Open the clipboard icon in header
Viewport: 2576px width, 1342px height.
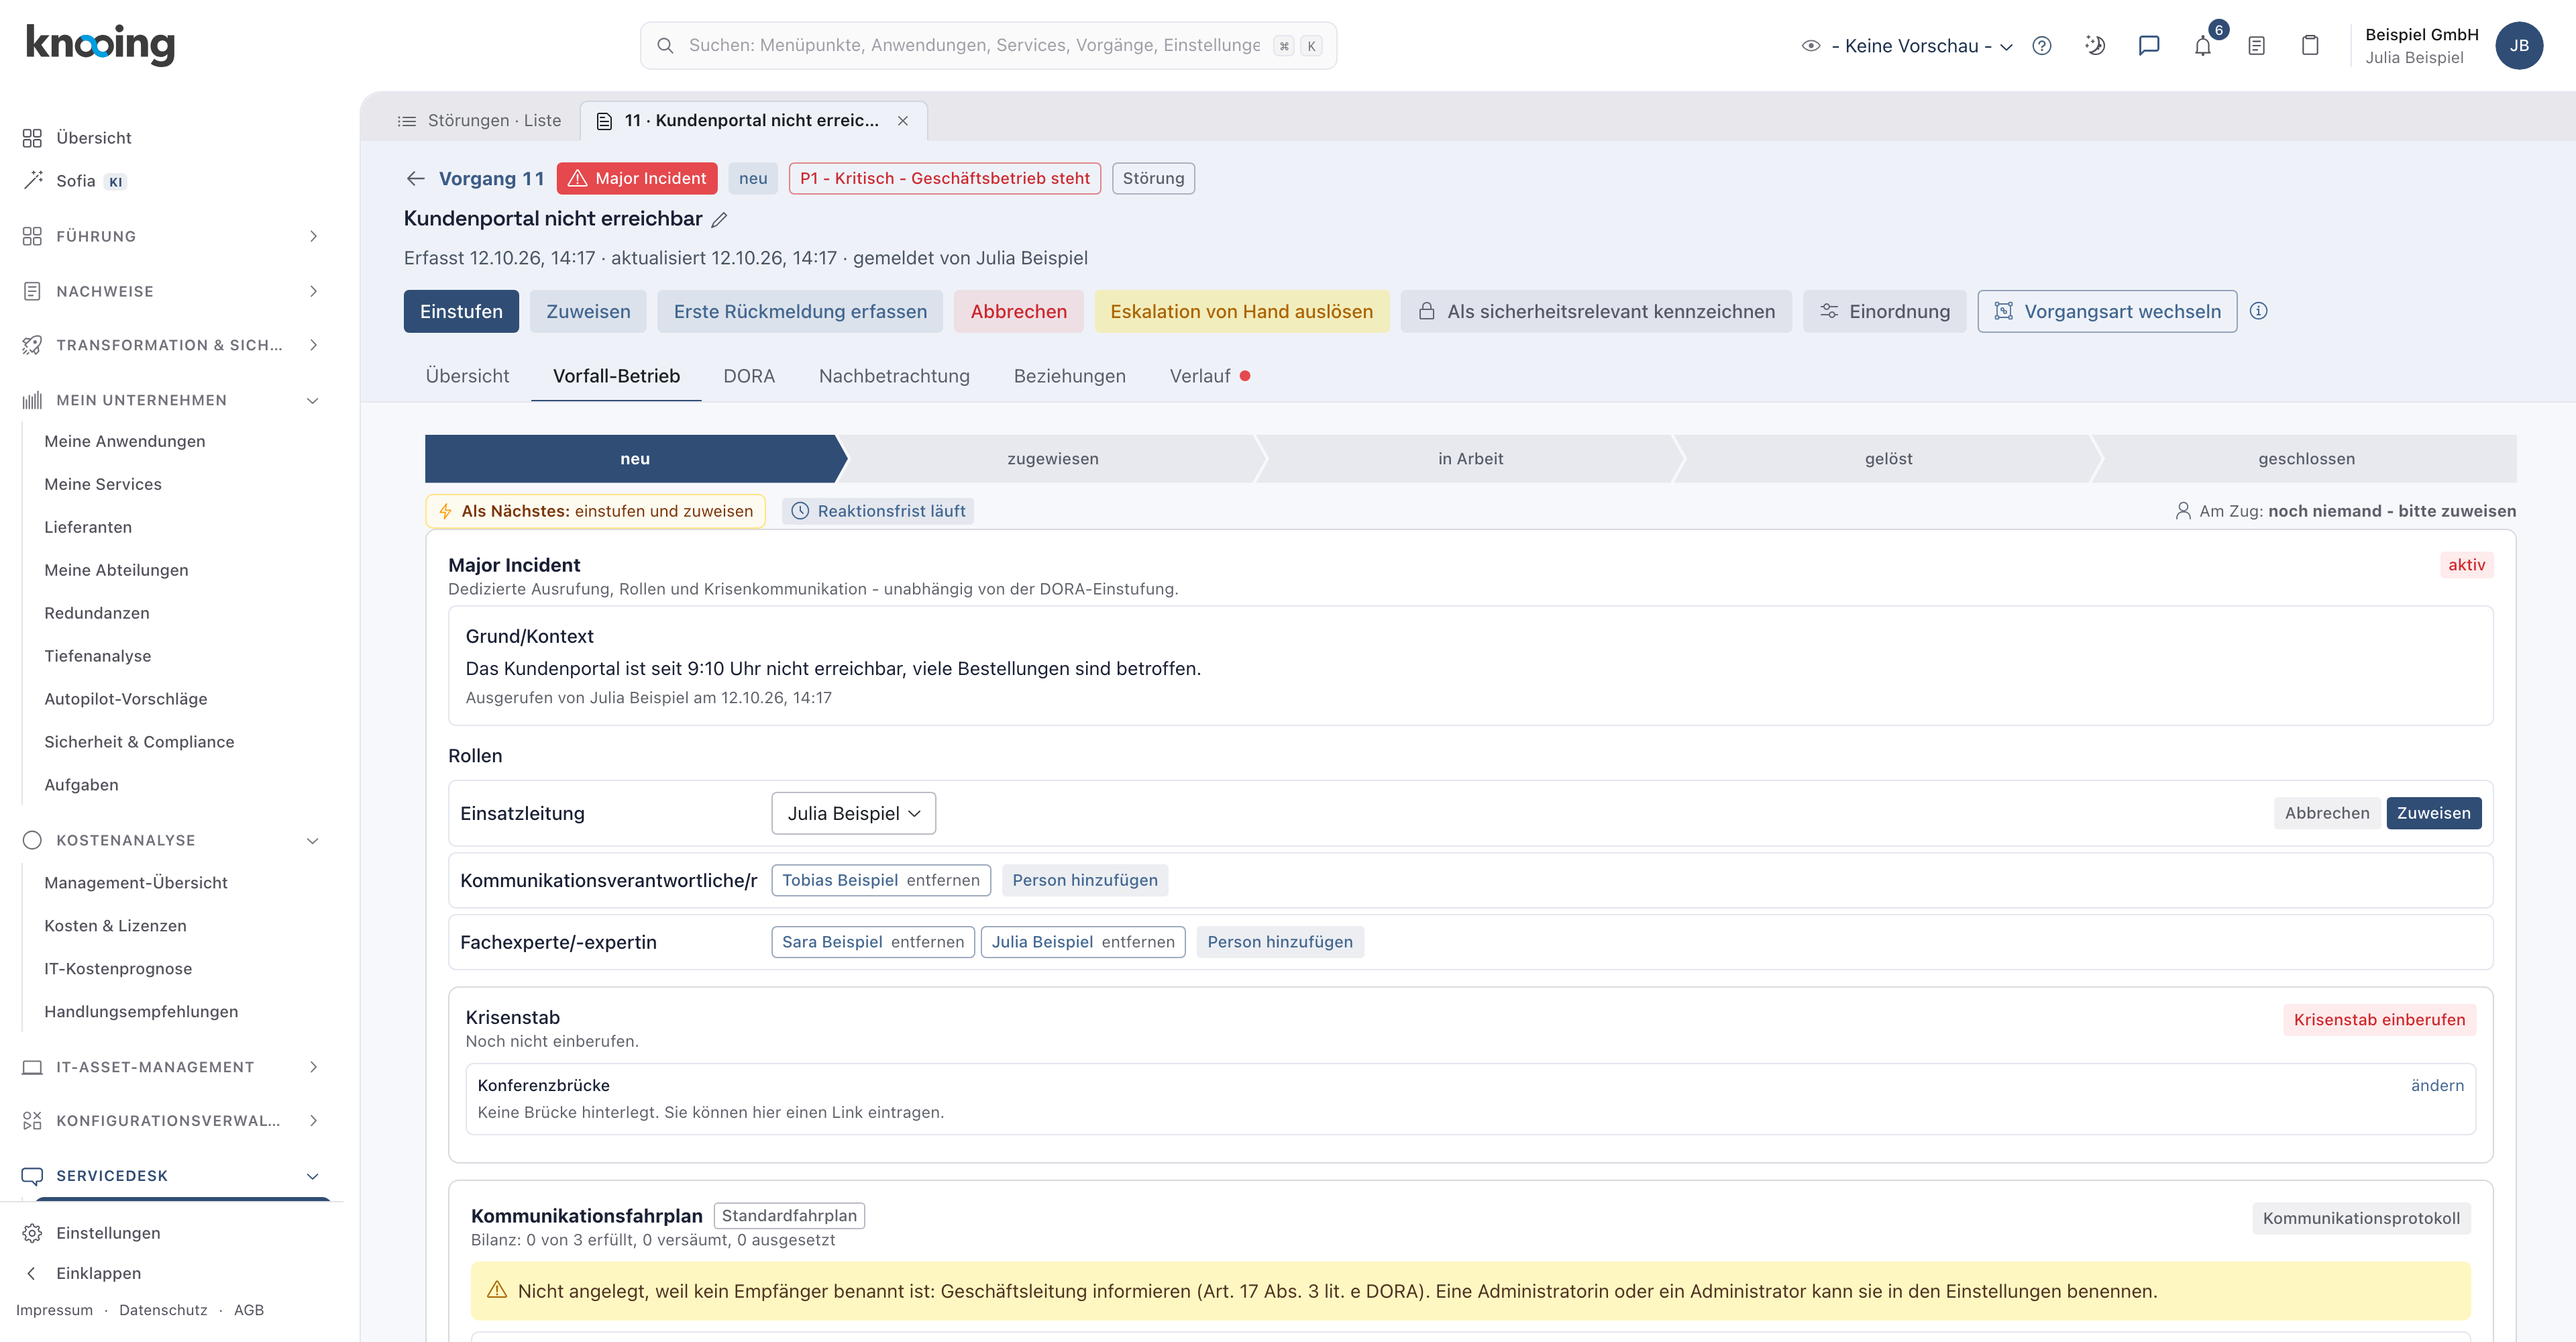[x=2310, y=46]
